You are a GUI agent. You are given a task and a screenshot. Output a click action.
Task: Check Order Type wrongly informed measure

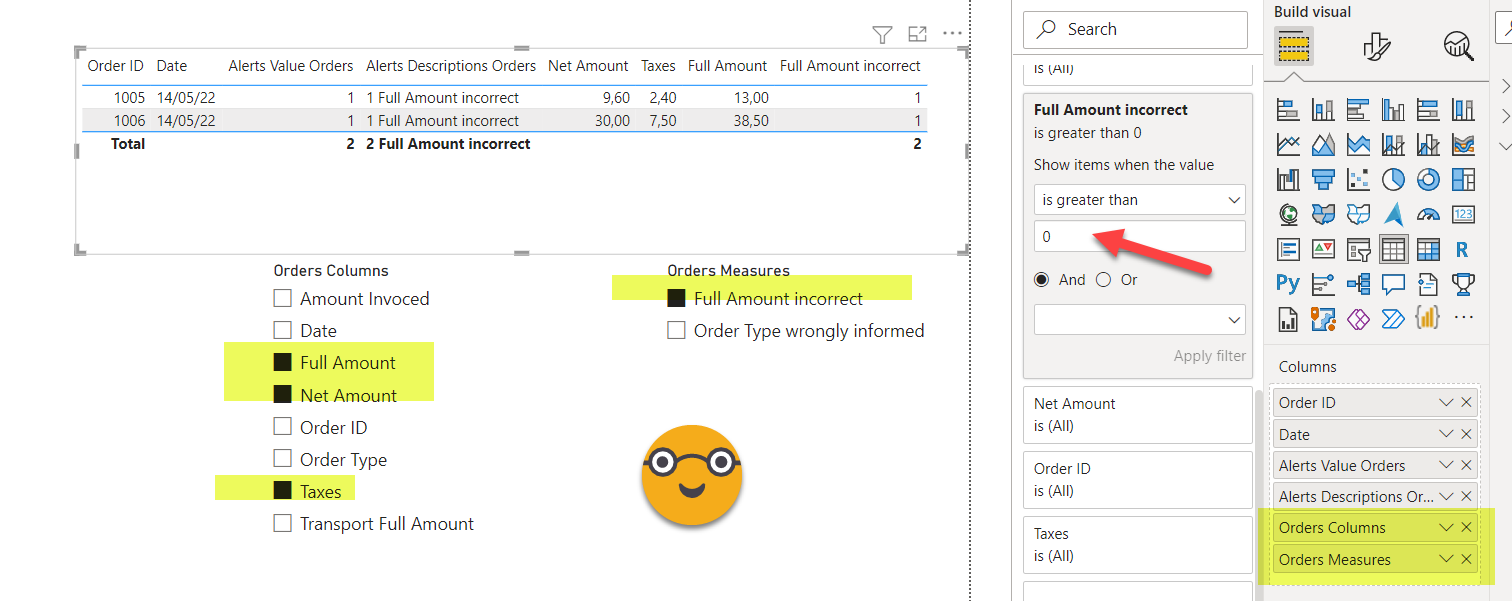(677, 330)
